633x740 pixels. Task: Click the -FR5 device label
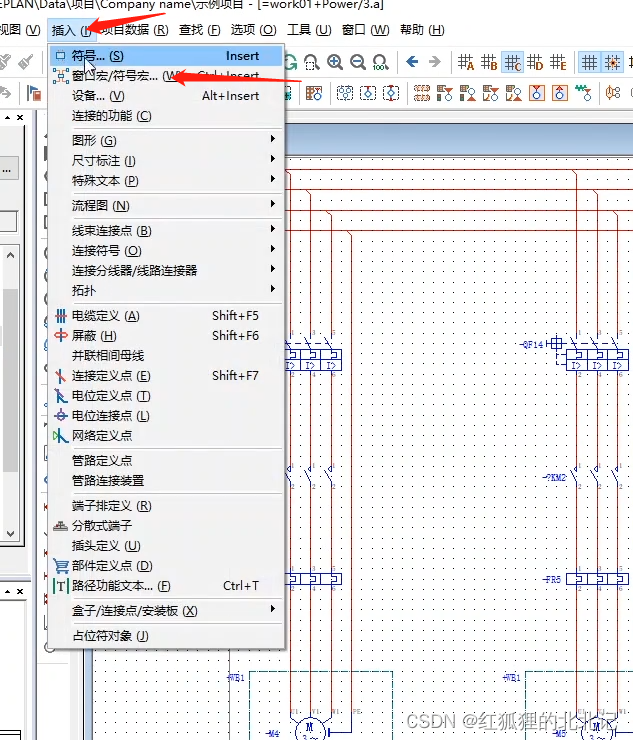pyautogui.click(x=553, y=579)
